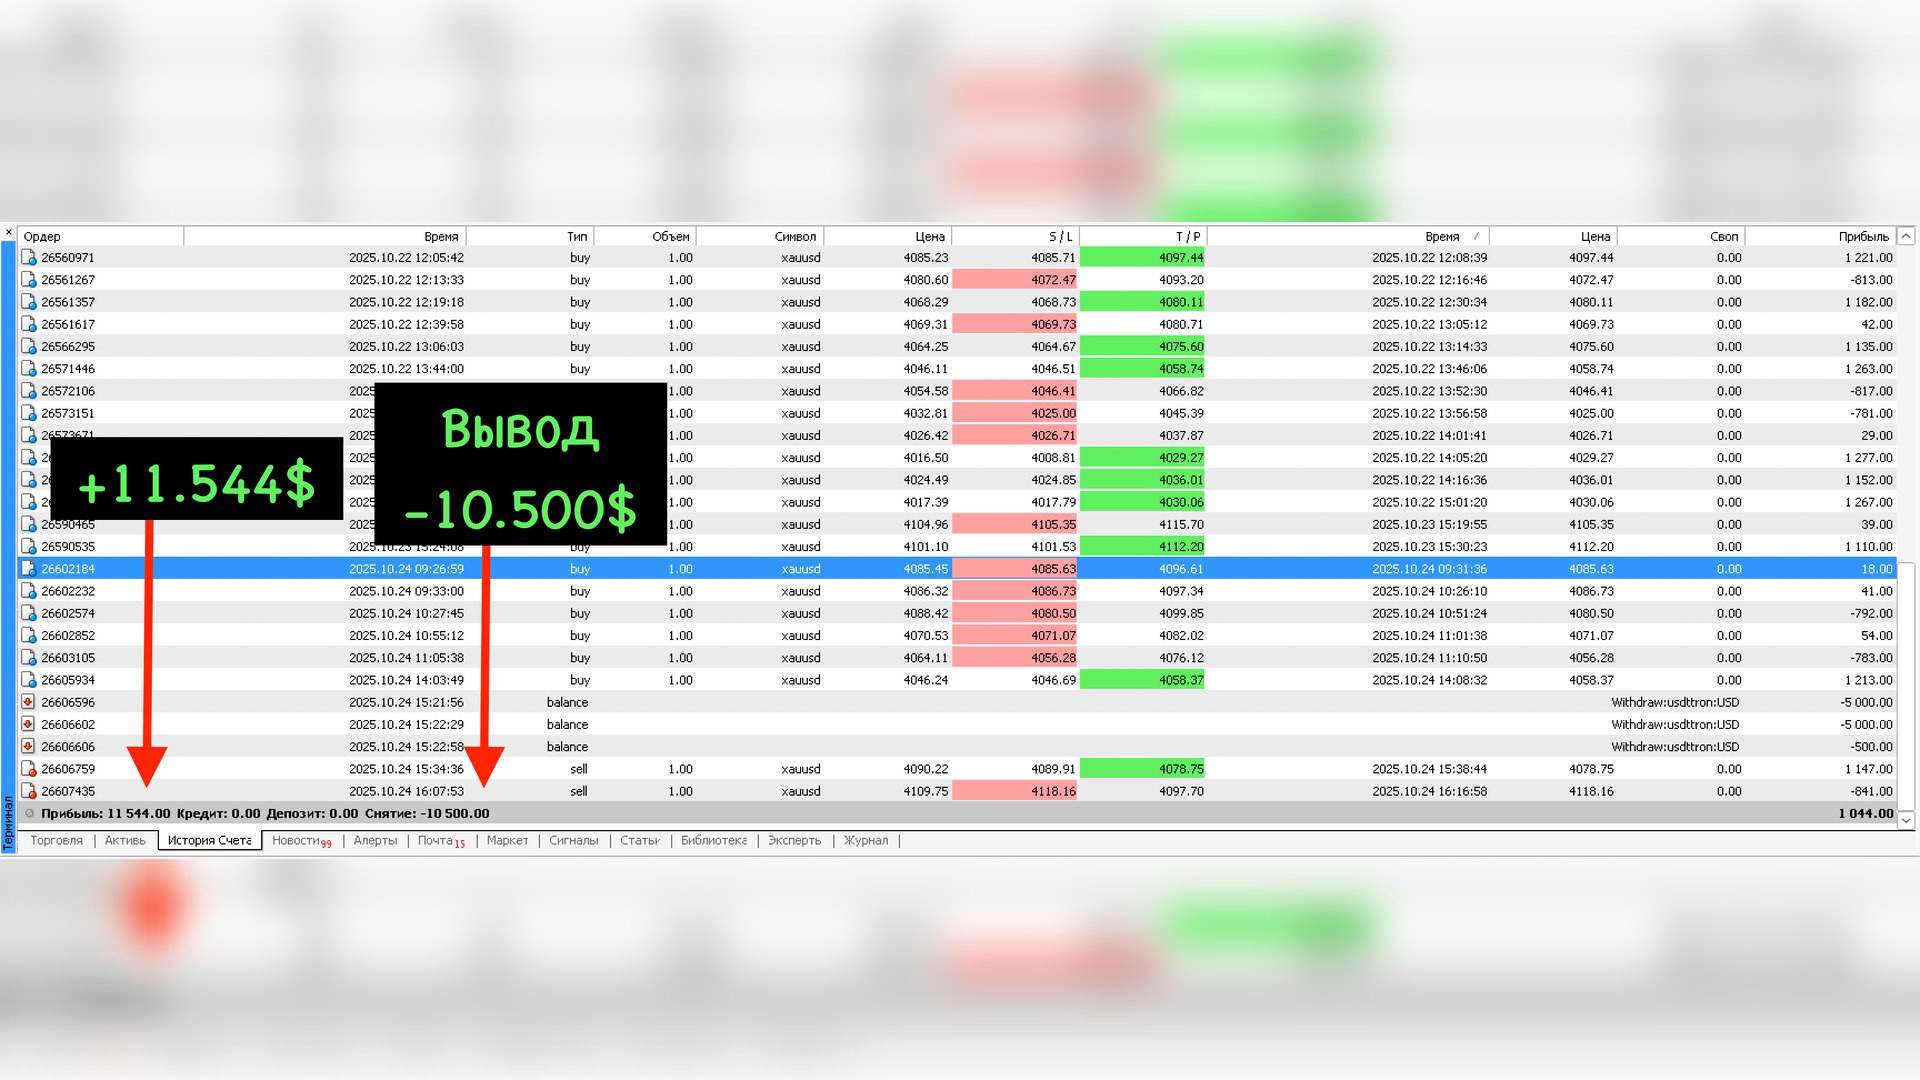Click the order icon for 26605934

pos(29,680)
